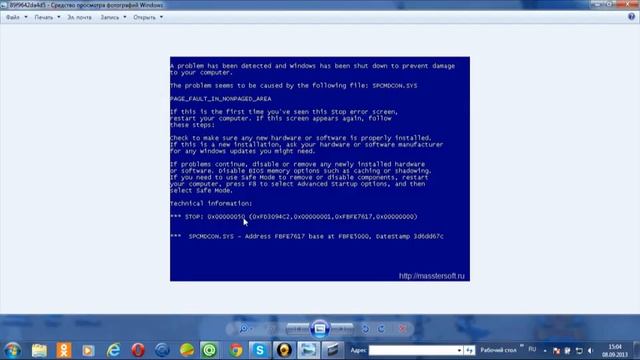Switch the RU input language indicator
Screen dimensions: 640x360
point(532,349)
